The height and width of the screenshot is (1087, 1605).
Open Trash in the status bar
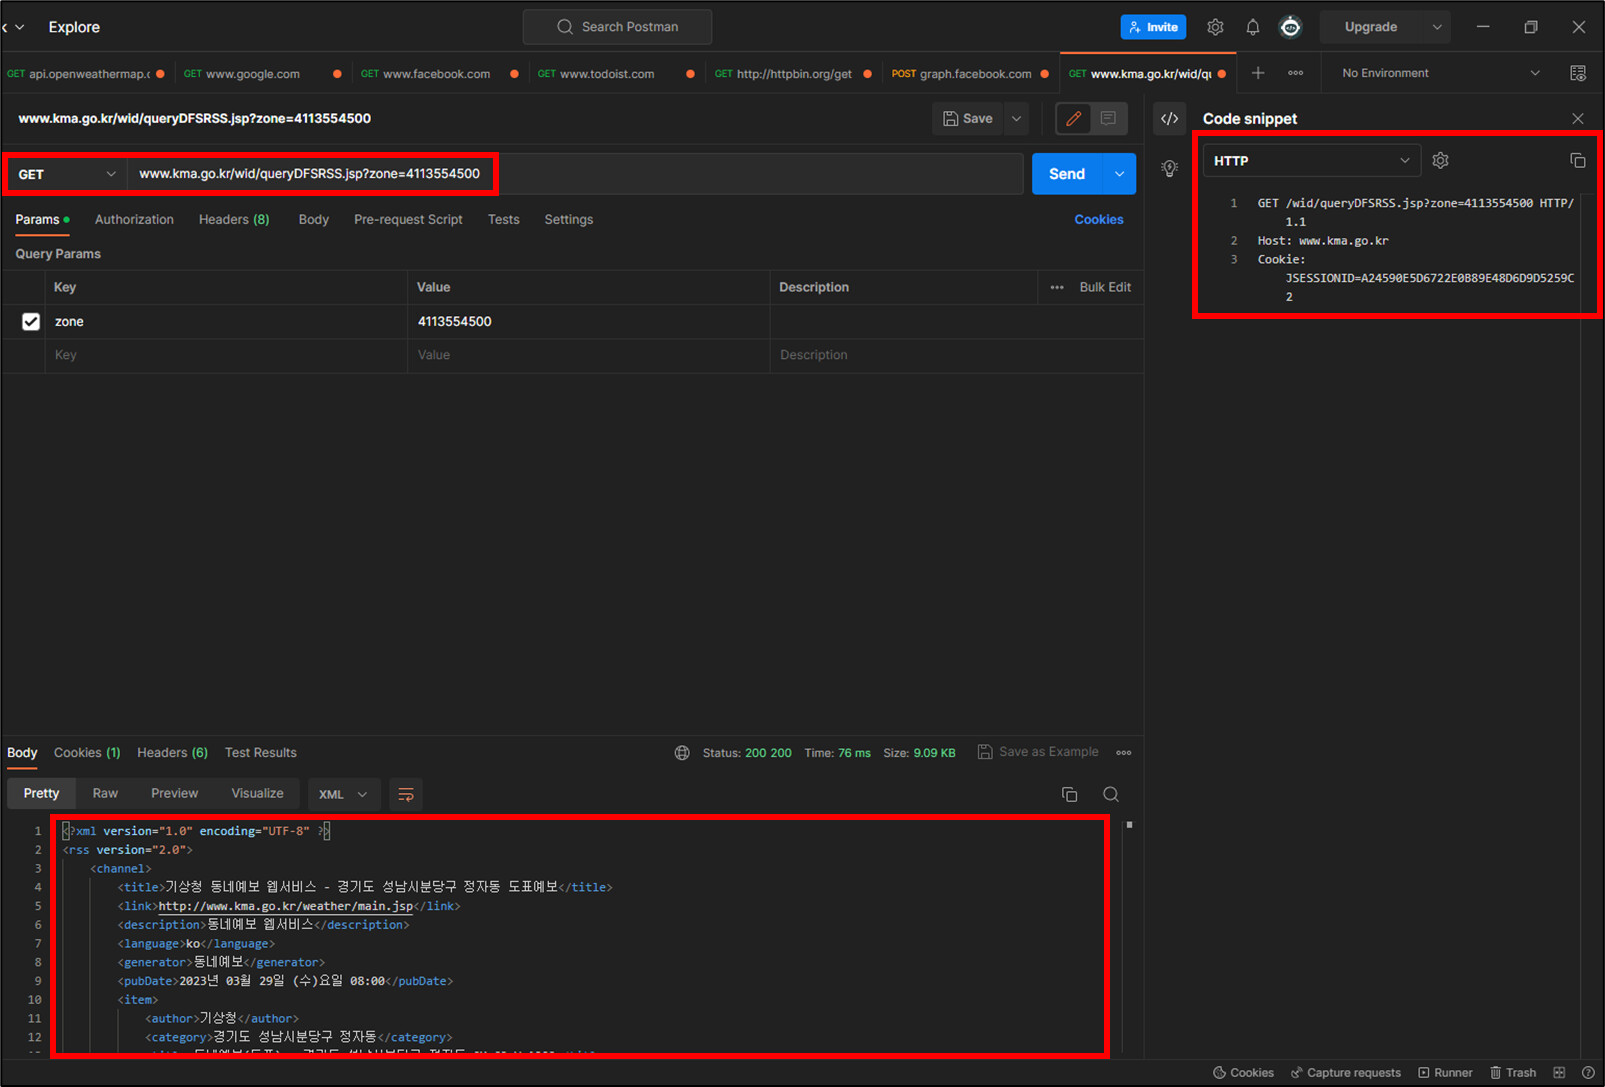pos(1513,1073)
